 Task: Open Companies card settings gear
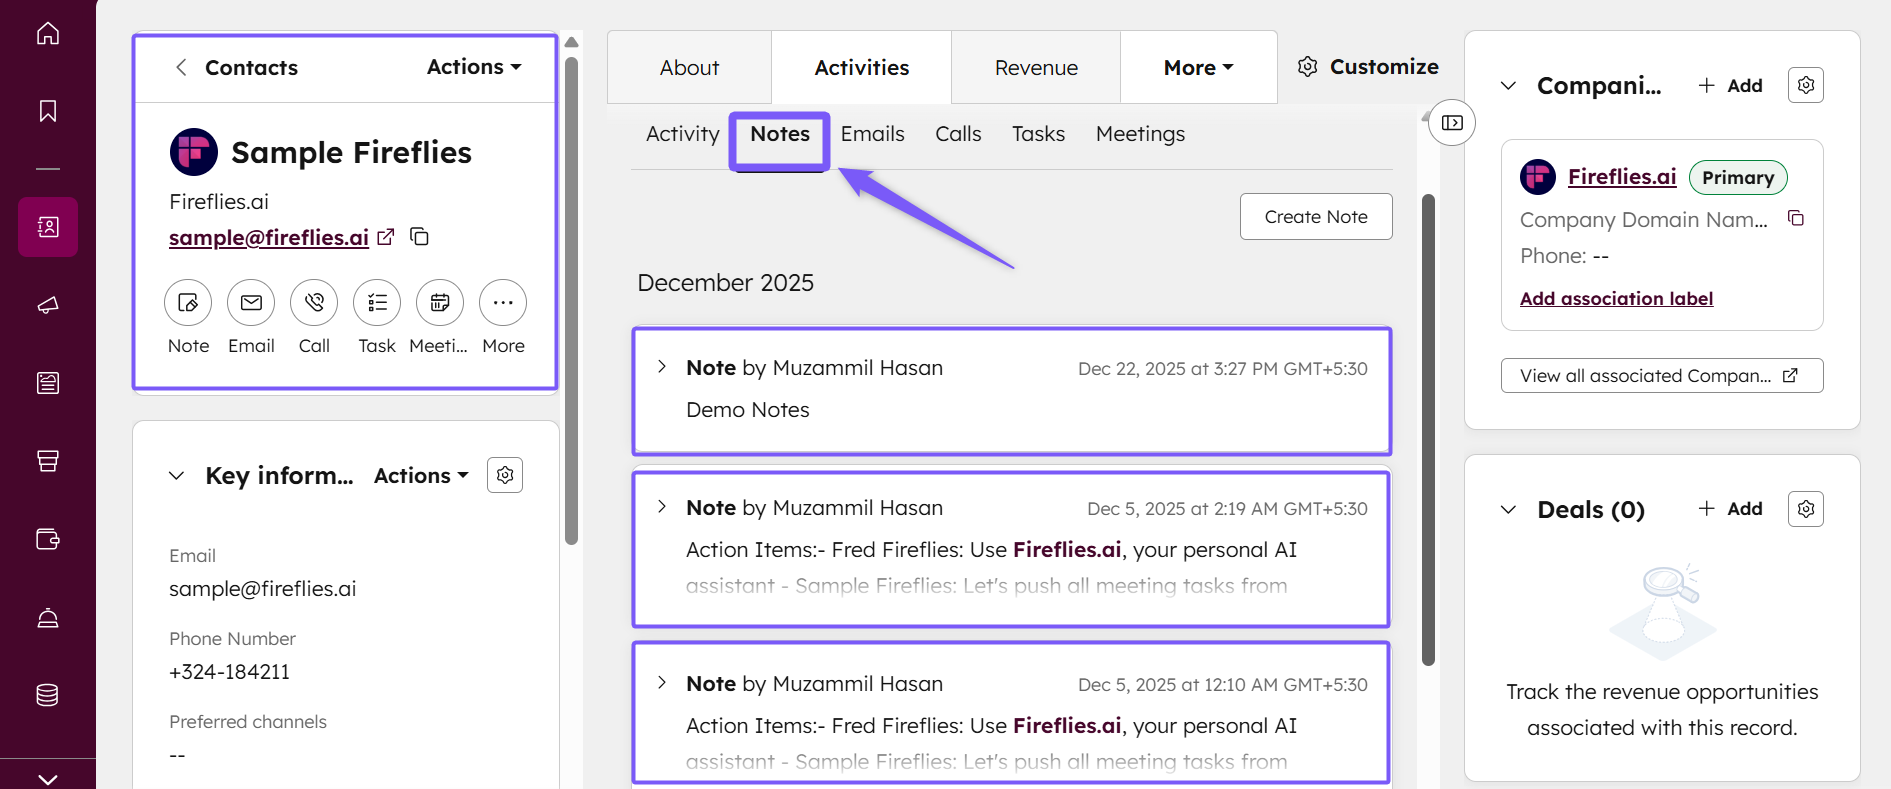point(1805,85)
